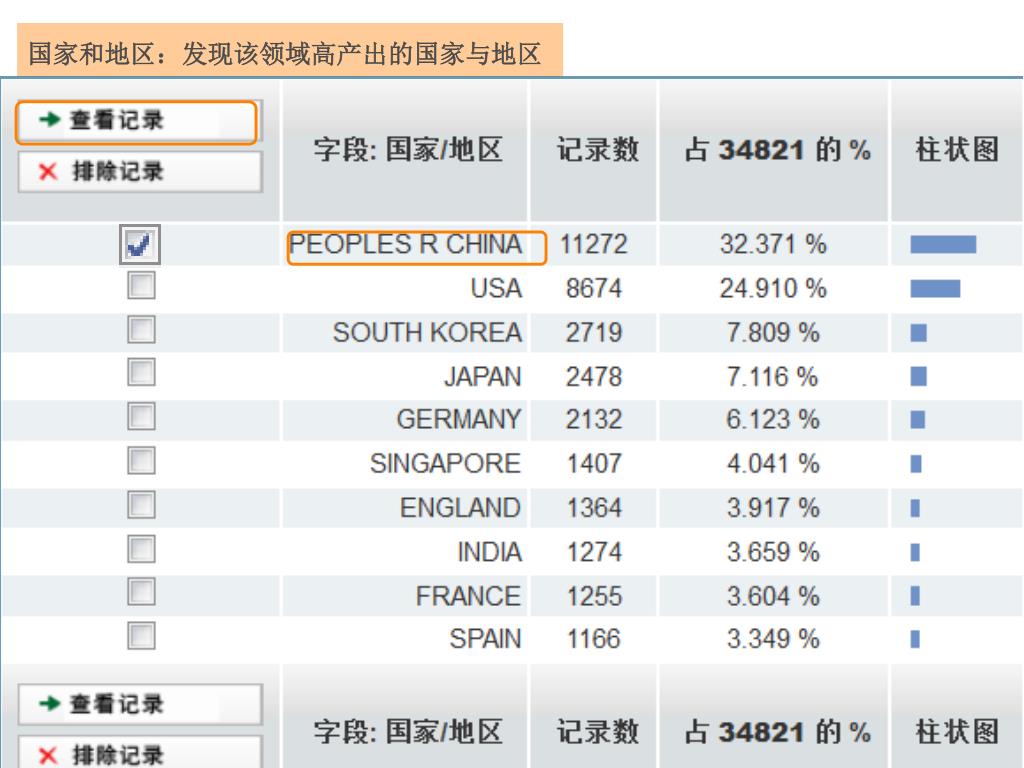The width and height of the screenshot is (1024, 768).
Task: Check the SOUTH KOREA row checkbox
Action: pos(141,330)
